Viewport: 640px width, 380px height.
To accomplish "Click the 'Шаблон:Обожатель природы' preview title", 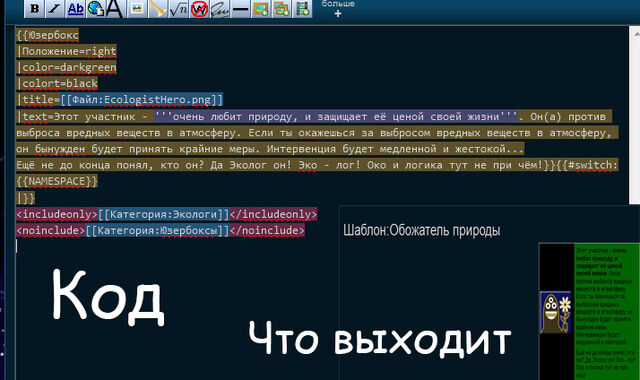I will pyautogui.click(x=422, y=230).
